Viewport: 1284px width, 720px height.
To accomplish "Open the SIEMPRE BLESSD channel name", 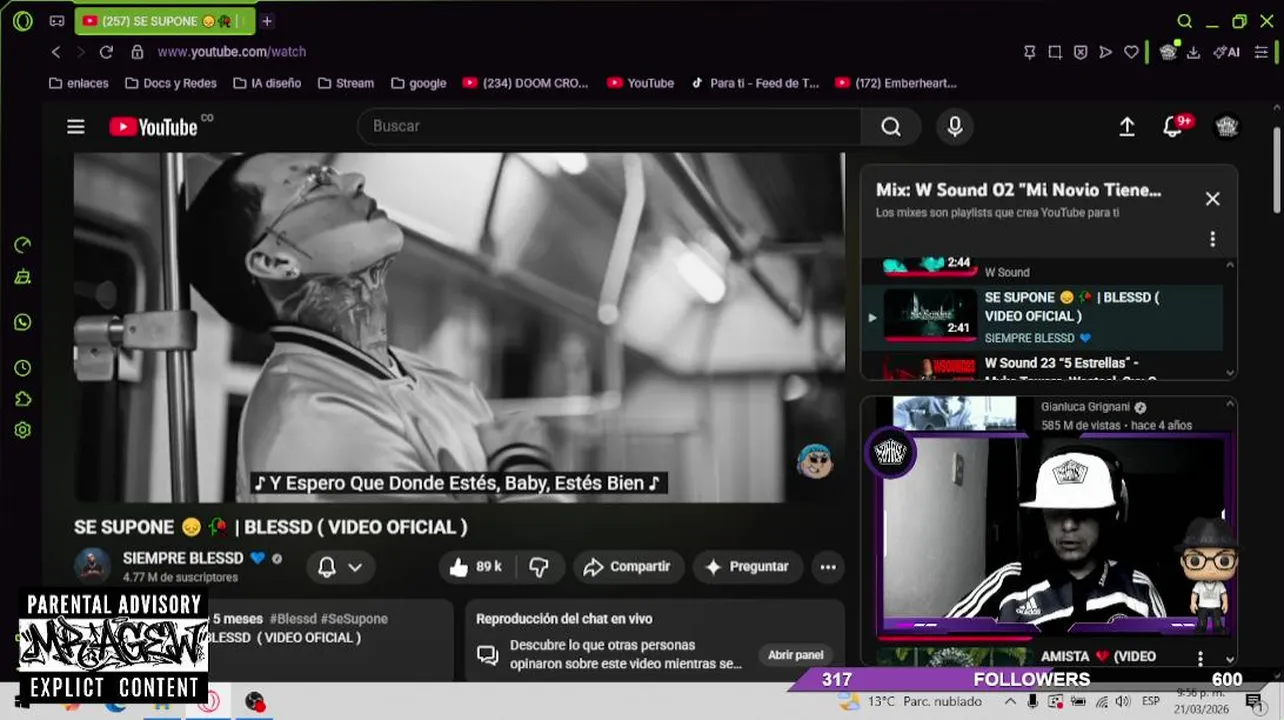I will (183, 558).
